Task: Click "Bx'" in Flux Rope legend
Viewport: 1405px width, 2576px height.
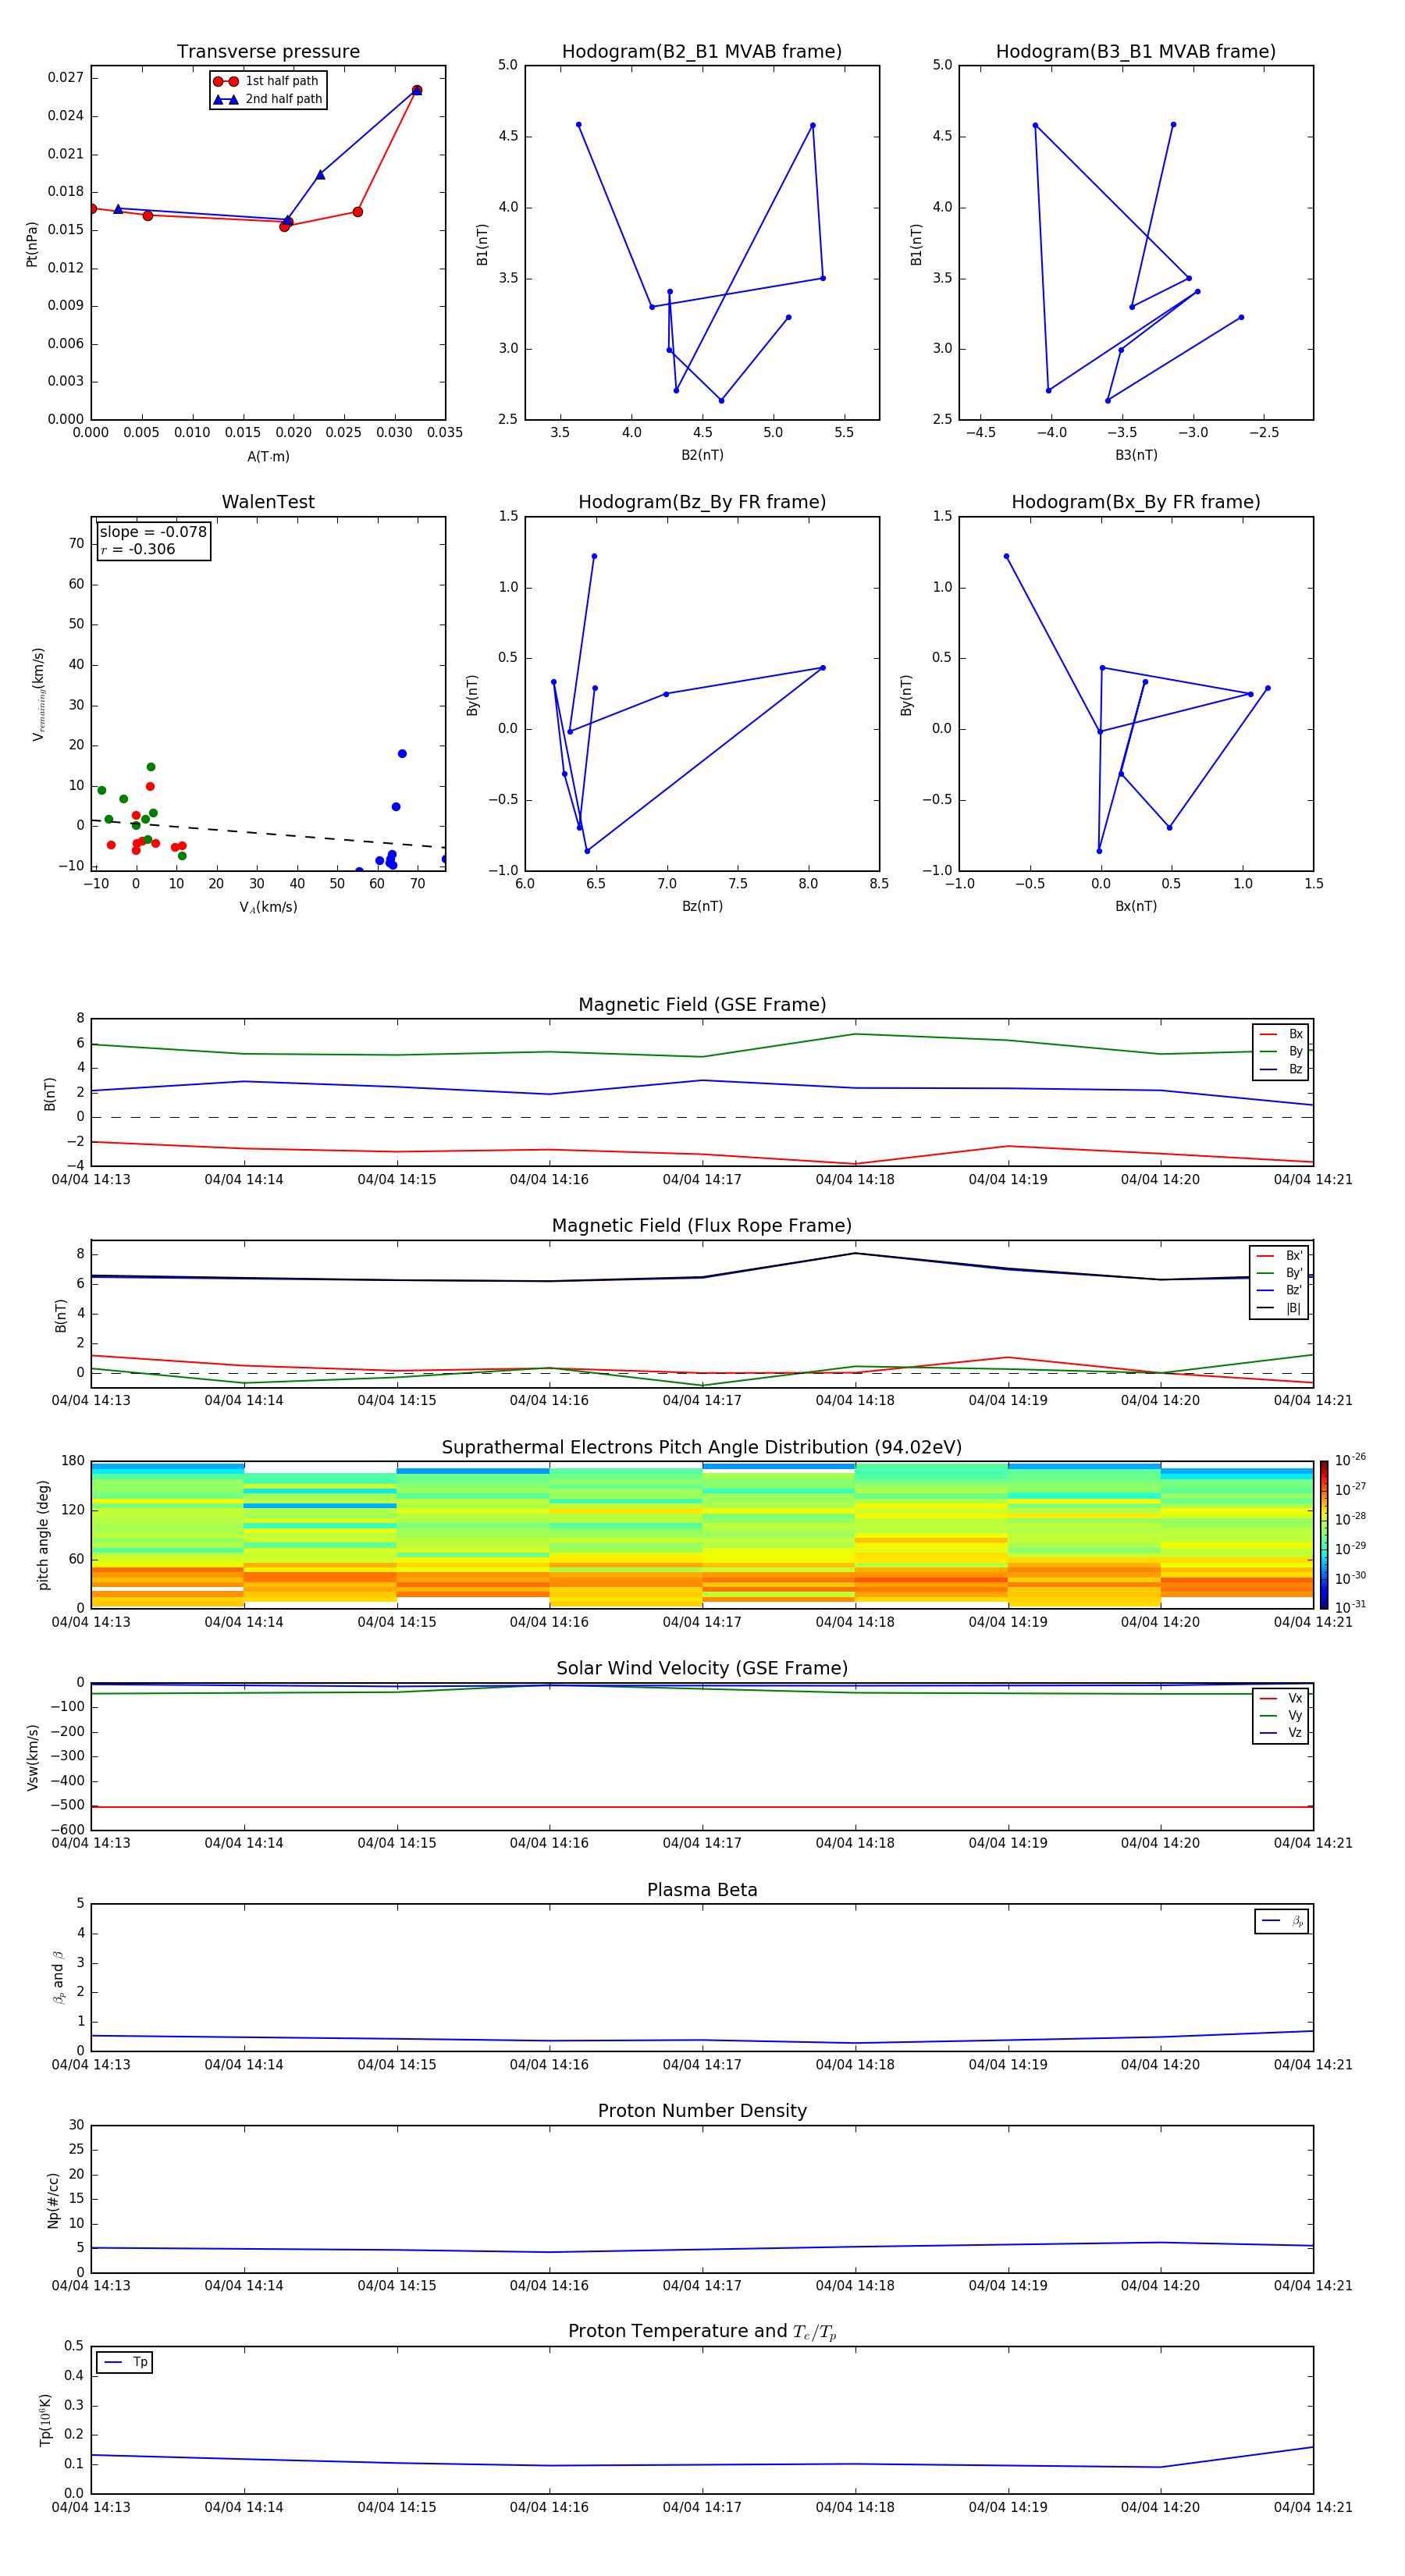Action: click(1294, 1256)
